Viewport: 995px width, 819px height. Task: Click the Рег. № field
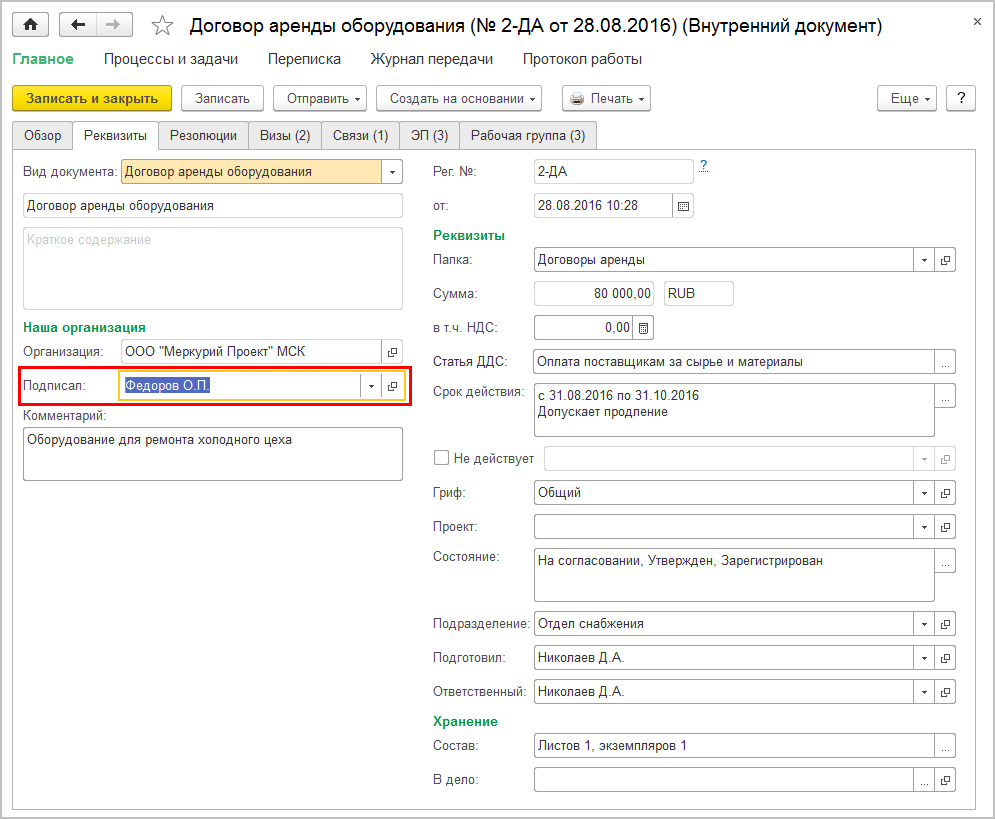coord(614,172)
